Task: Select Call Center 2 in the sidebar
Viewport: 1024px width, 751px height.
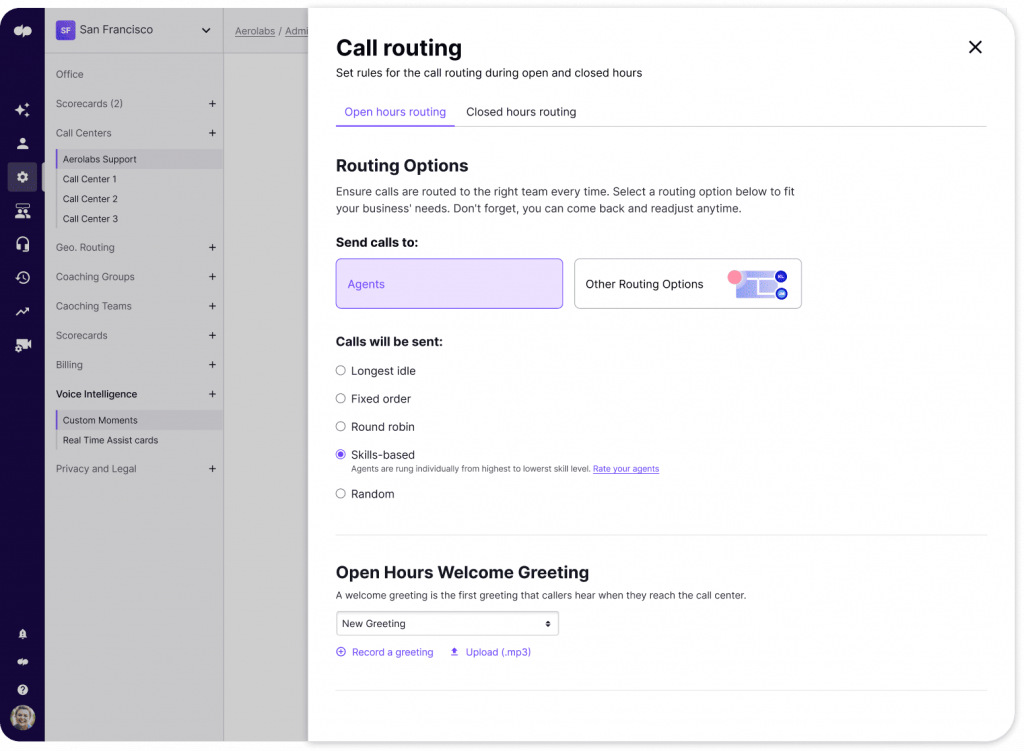Action: tap(90, 198)
